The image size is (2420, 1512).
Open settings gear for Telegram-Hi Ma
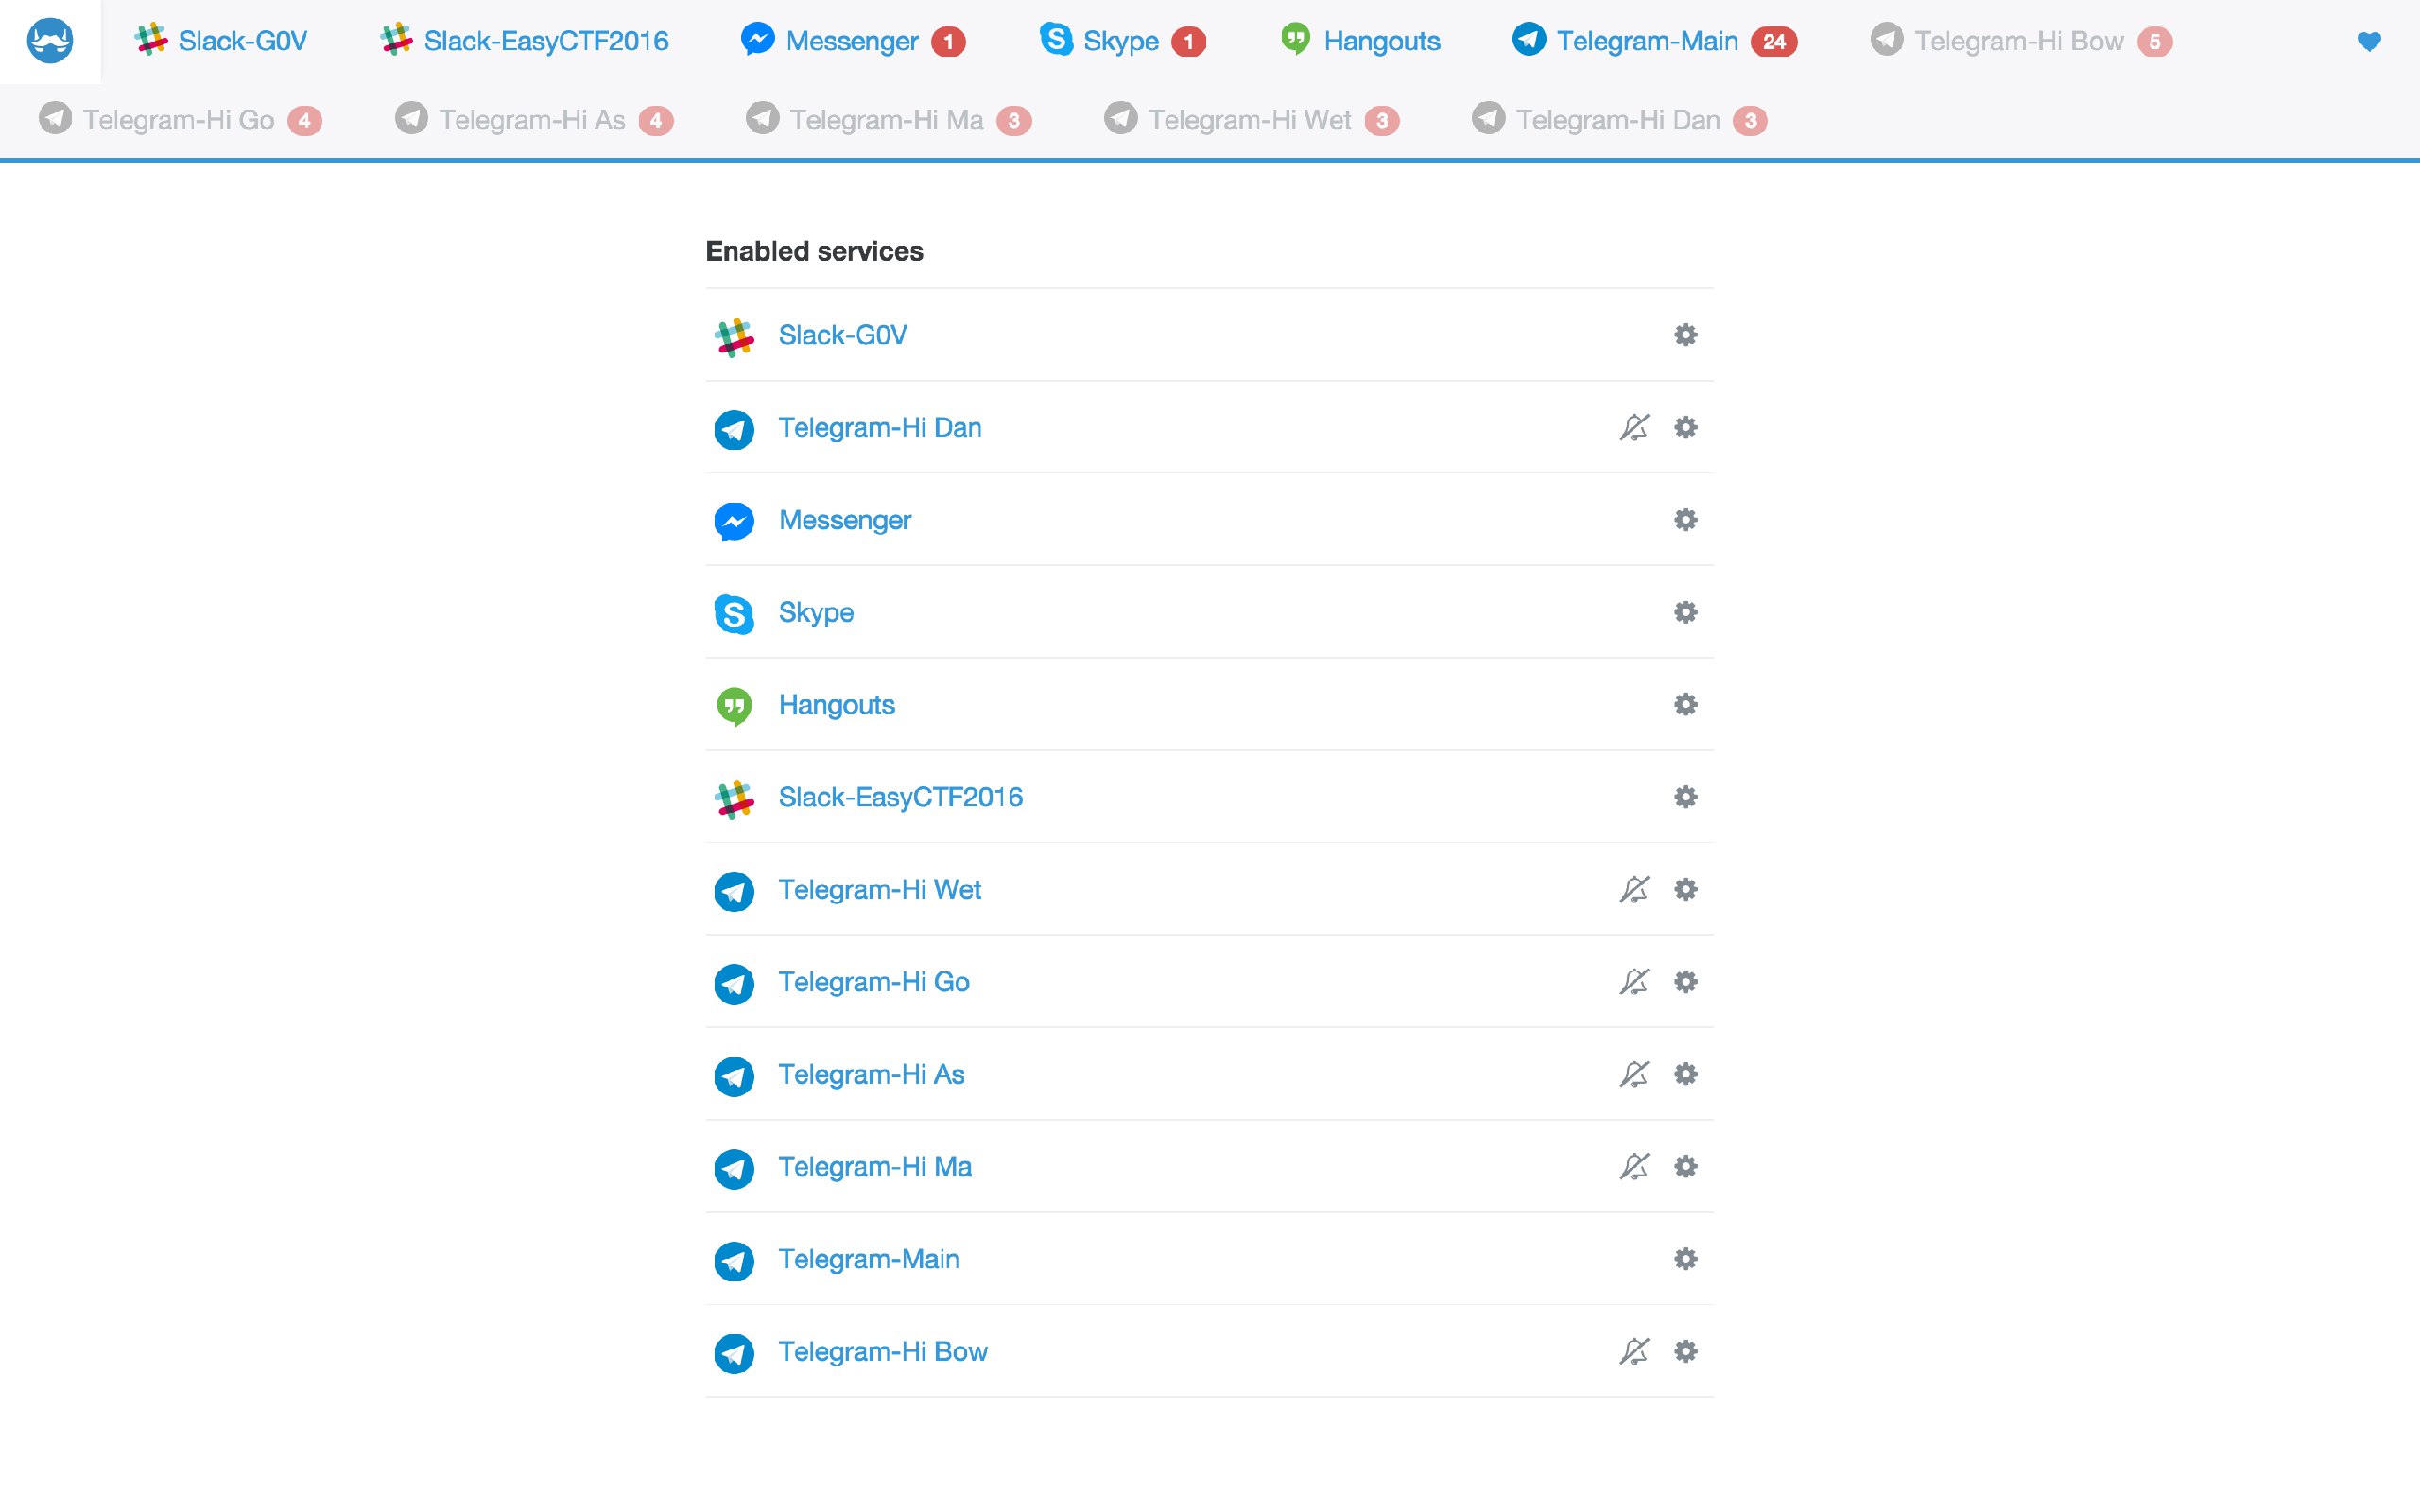click(x=1685, y=1166)
